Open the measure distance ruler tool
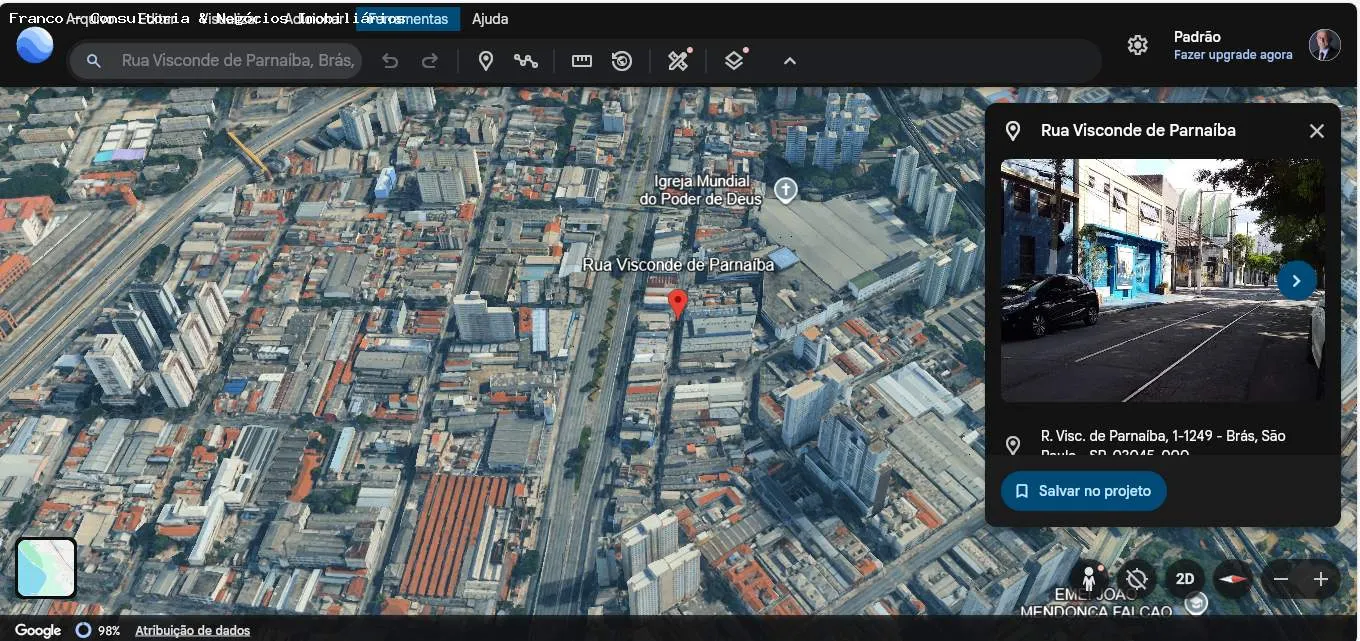The height and width of the screenshot is (641, 1360). tap(582, 61)
